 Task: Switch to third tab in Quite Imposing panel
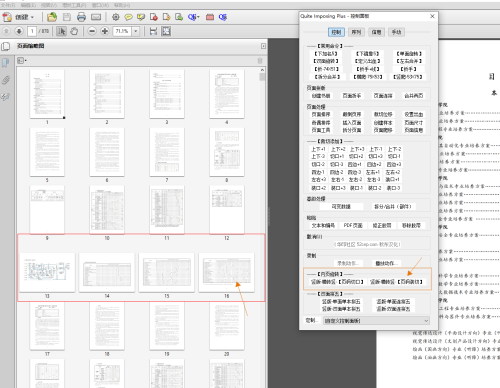point(376,32)
